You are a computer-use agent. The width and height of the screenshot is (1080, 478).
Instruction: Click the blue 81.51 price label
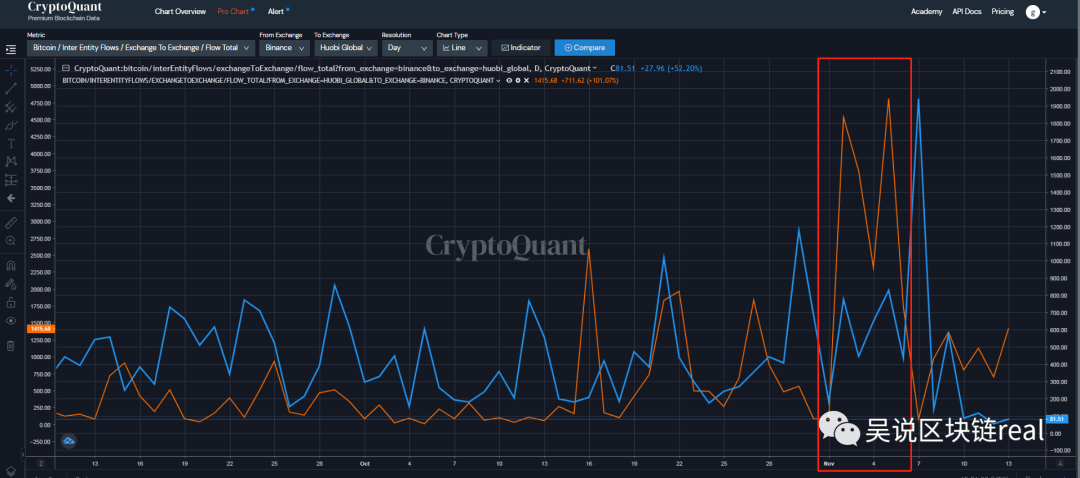(x=1055, y=419)
